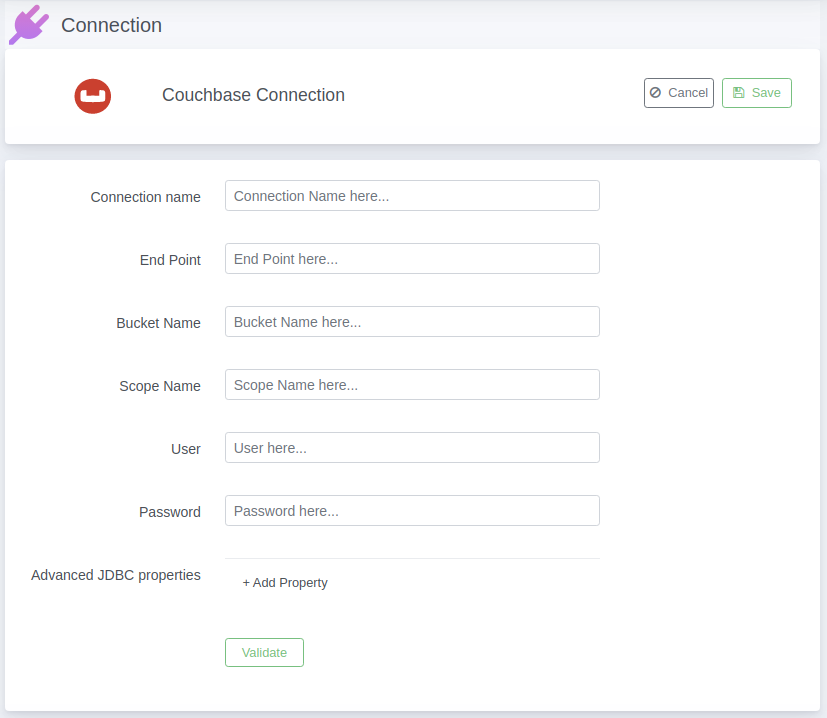Click the Connection name label
This screenshot has height=718, width=827.
[146, 197]
